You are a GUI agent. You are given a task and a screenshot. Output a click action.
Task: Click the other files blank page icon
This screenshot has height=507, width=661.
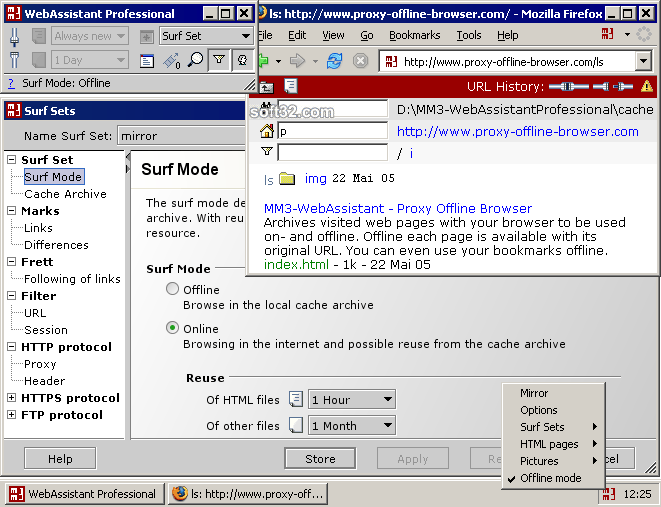point(296,425)
